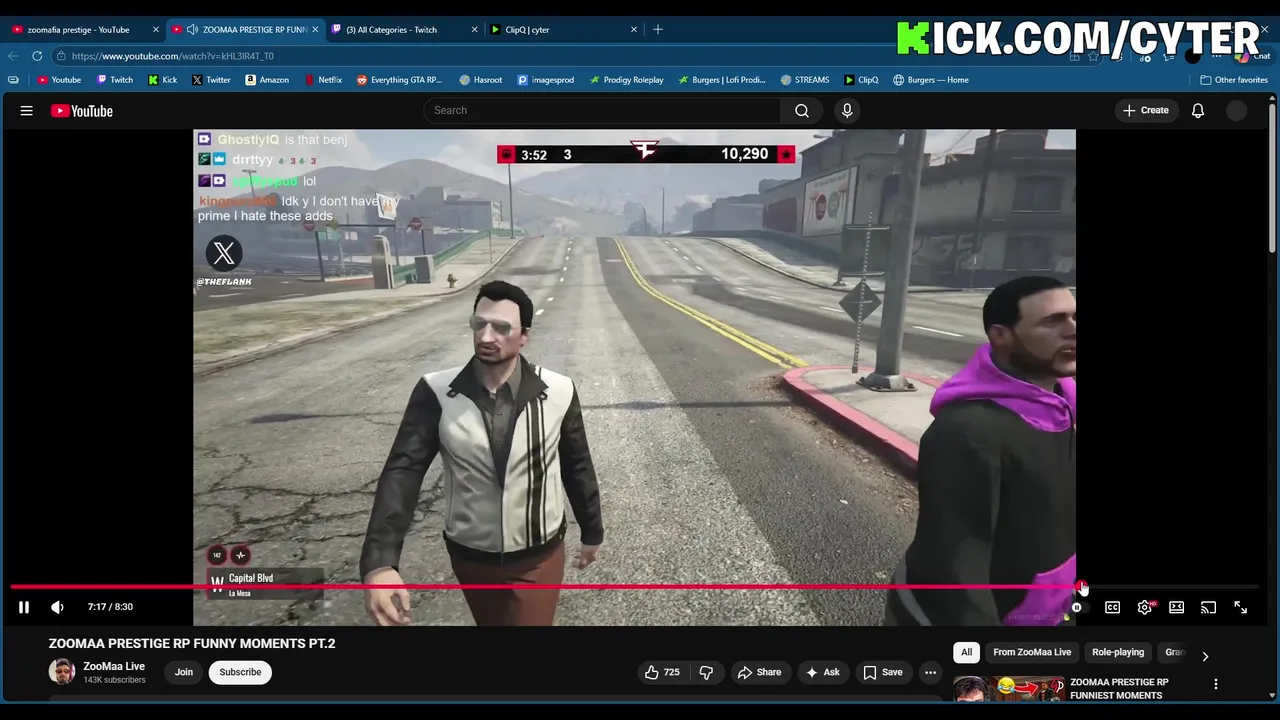
Task: Open the Hasroot bookmark
Action: point(481,80)
